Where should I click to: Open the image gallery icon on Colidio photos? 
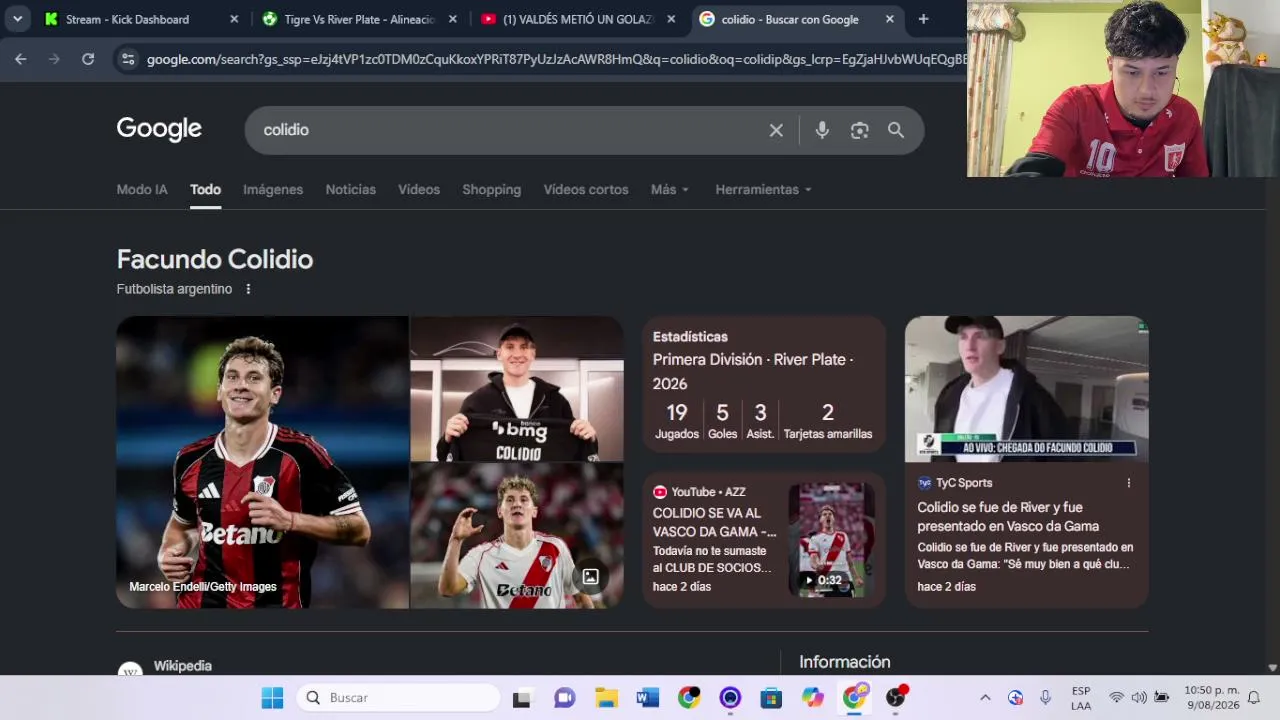(591, 577)
